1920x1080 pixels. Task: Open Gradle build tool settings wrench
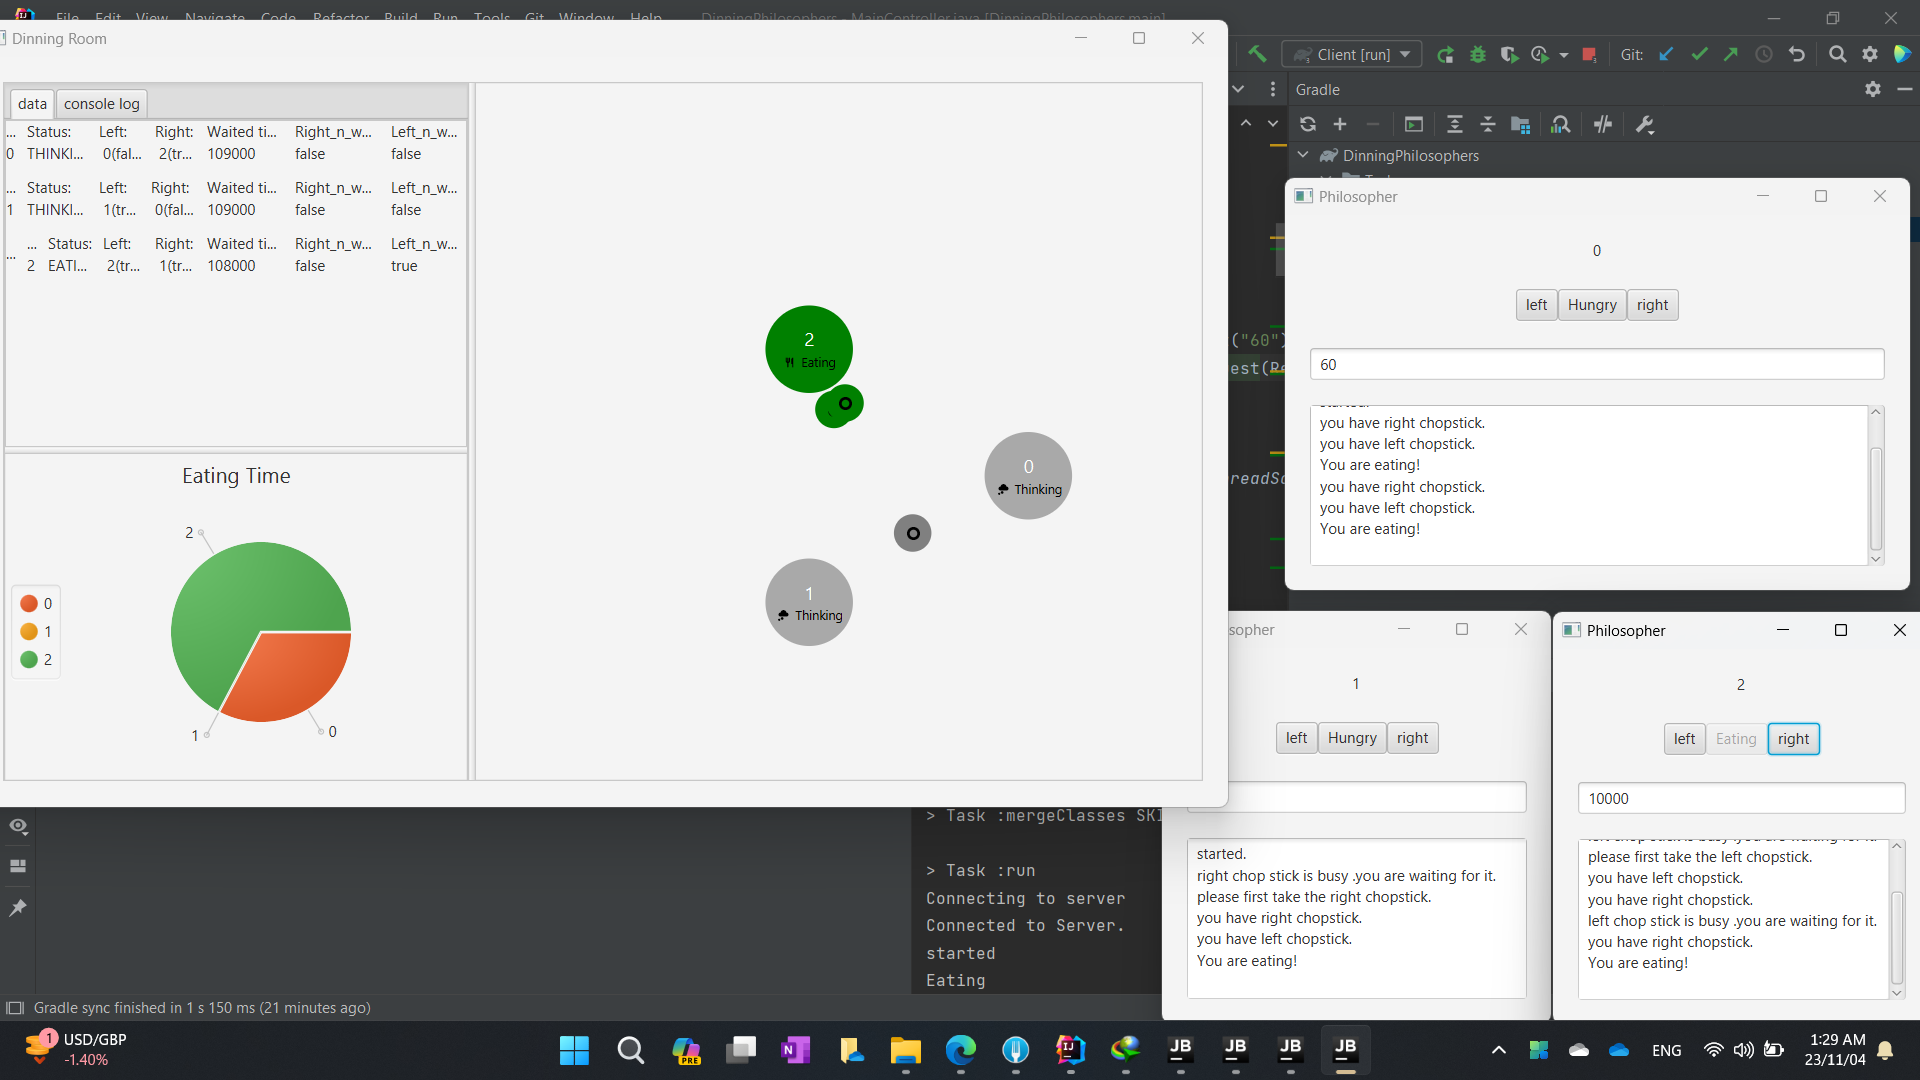tap(1644, 124)
